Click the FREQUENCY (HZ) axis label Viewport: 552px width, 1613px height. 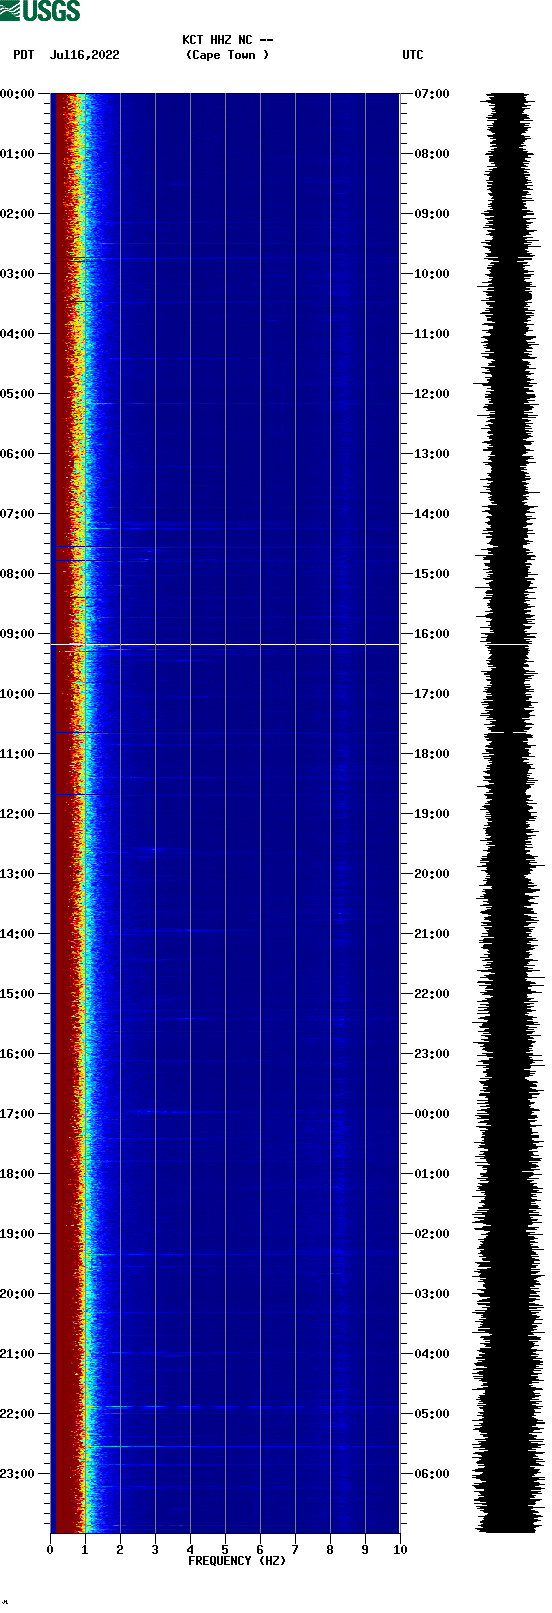(237, 1561)
